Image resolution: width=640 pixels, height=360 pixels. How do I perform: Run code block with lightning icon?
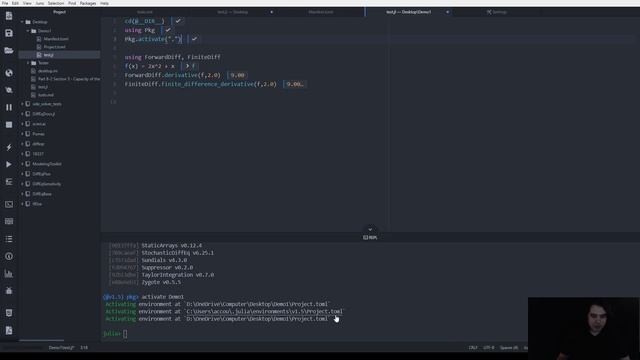click(x=9, y=147)
